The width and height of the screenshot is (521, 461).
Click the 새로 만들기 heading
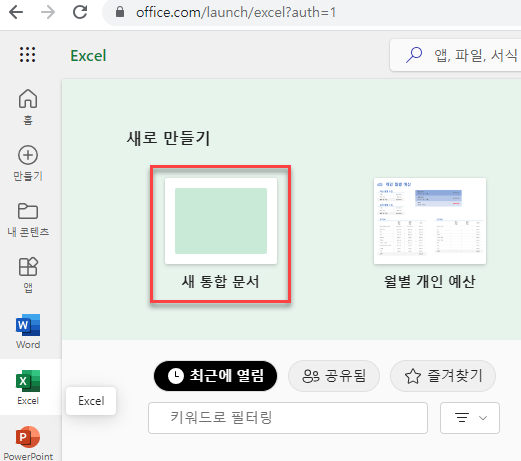coord(169,138)
